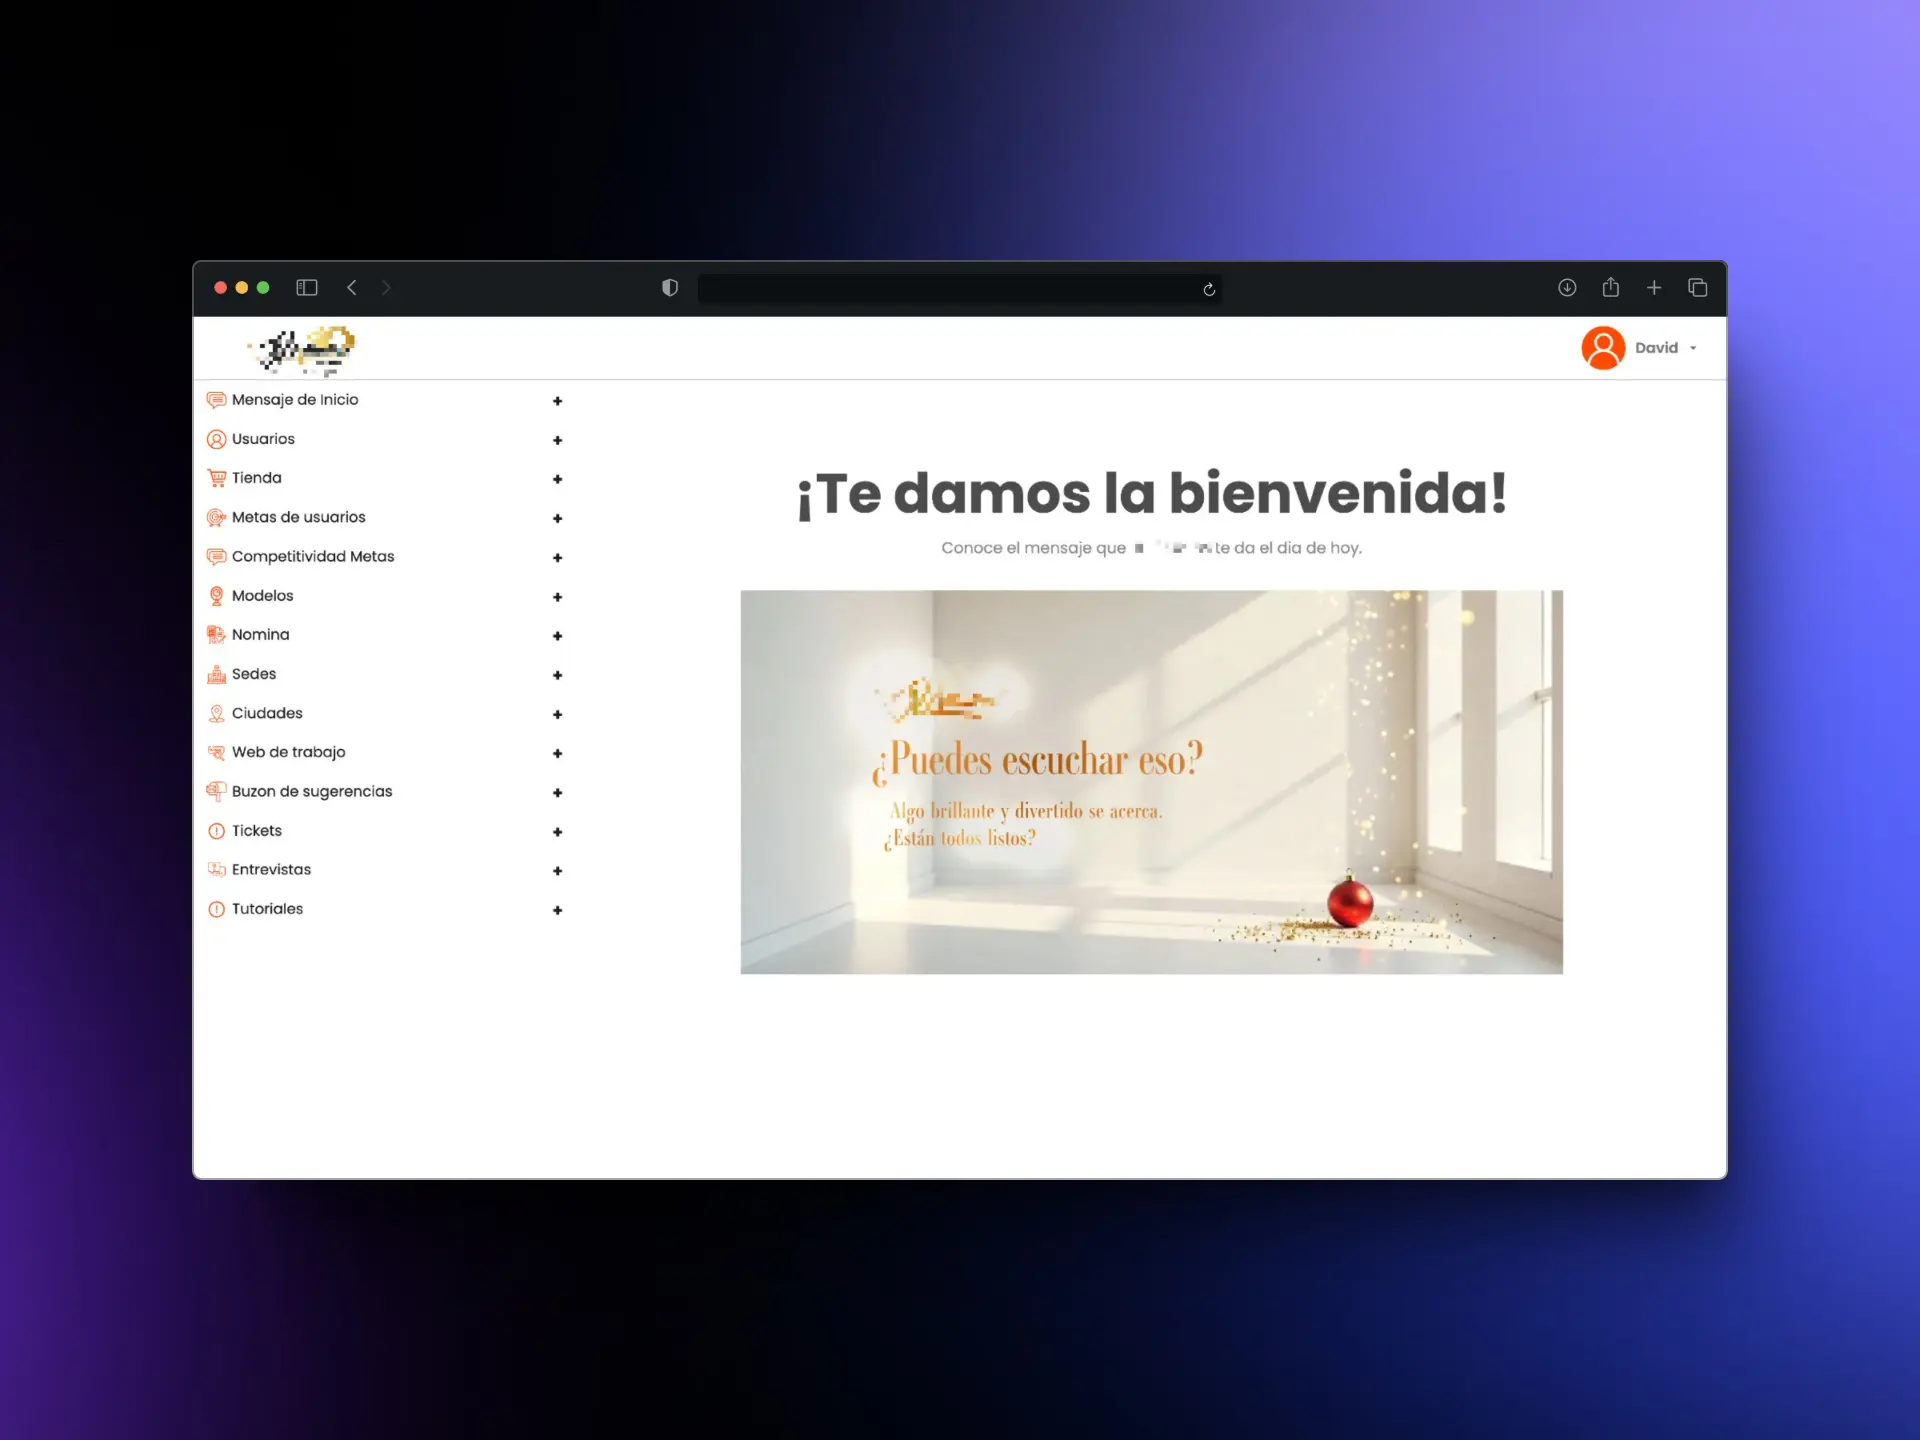Screen dimensions: 1920x1440
Task: Go forward with browser forward arrow
Action: coord(386,288)
